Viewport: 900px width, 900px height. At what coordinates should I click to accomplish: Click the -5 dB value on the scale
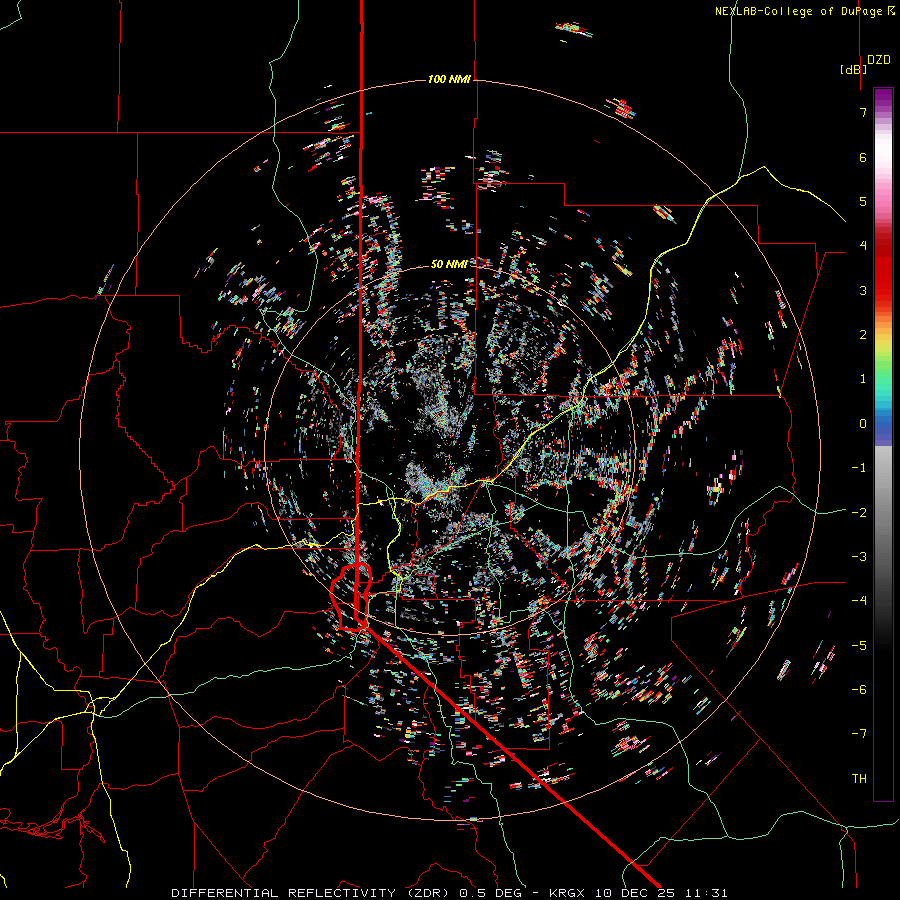point(859,645)
